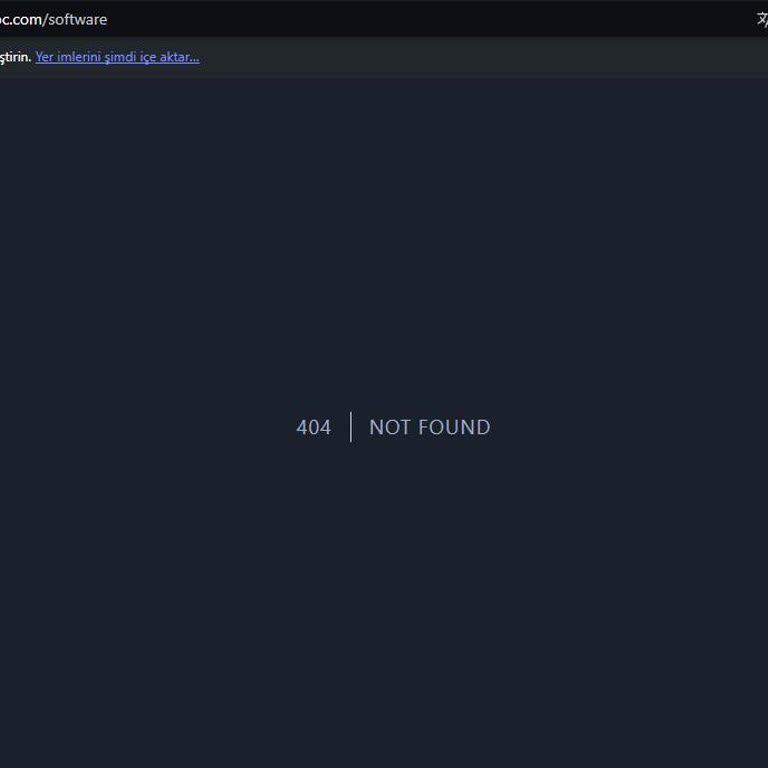Click the address bar URL ending in /software
The width and height of the screenshot is (768, 768).
(53, 20)
